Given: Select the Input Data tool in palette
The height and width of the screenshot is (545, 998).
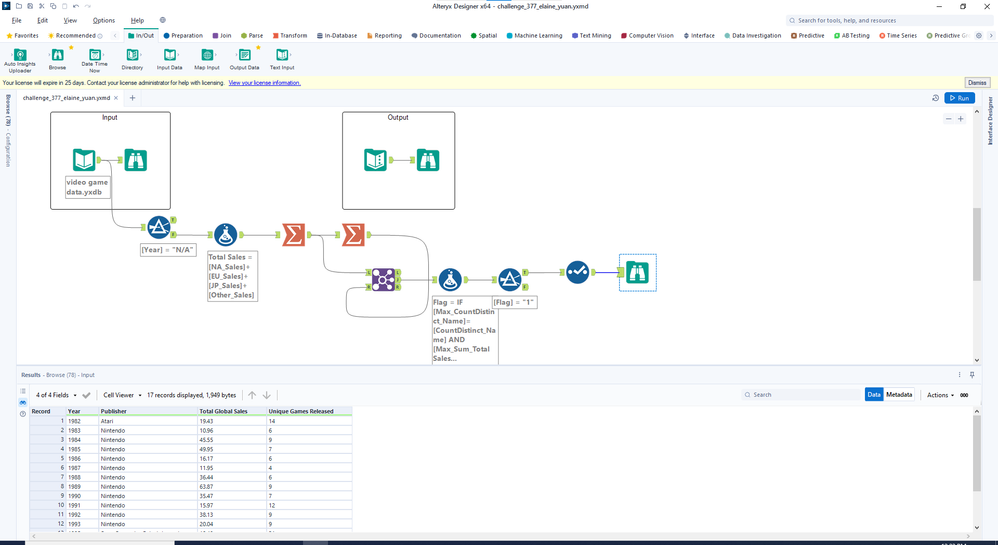Looking at the screenshot, I should tap(169, 59).
